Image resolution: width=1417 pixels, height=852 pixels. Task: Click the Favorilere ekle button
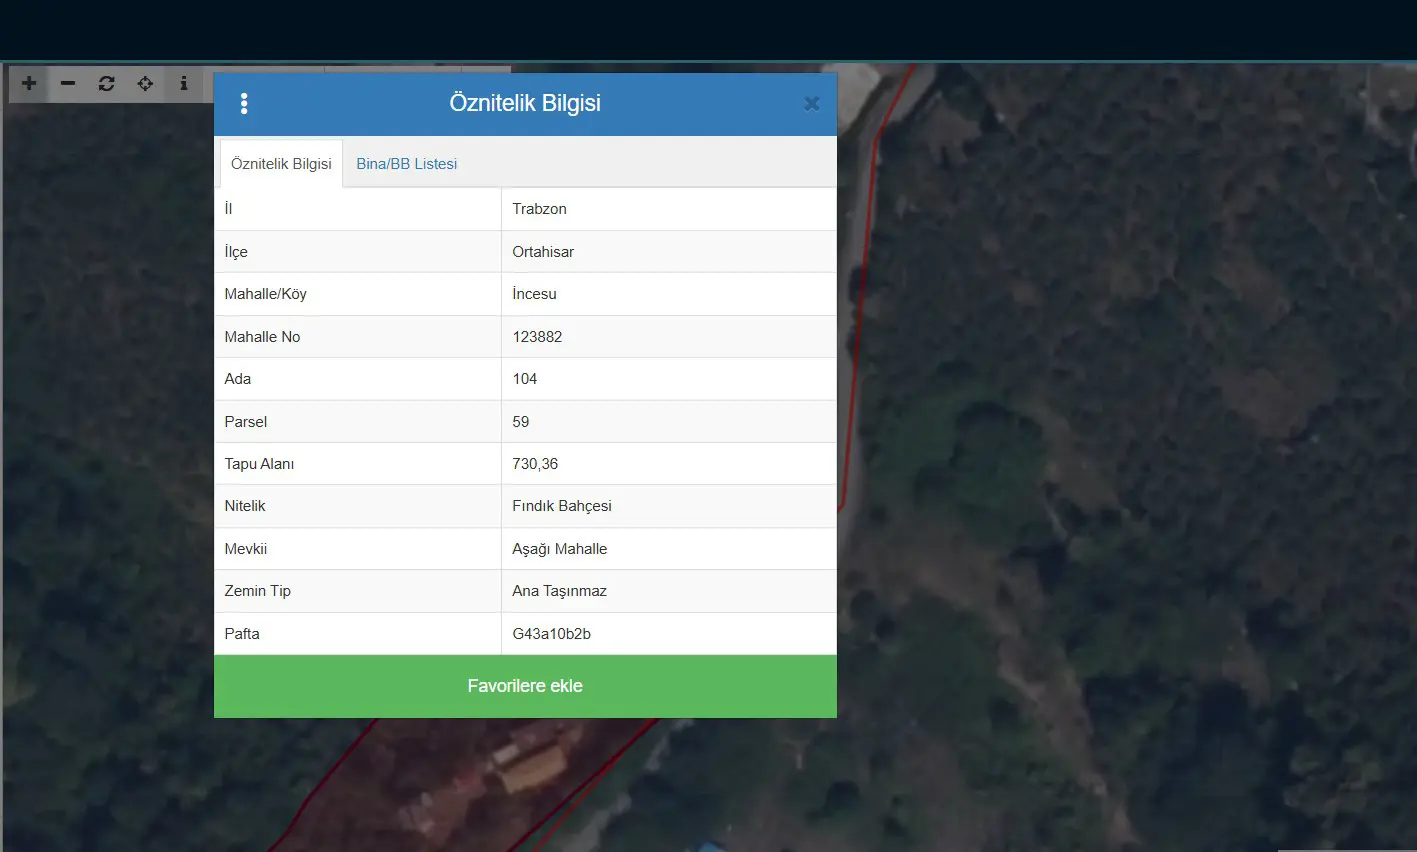coord(525,686)
